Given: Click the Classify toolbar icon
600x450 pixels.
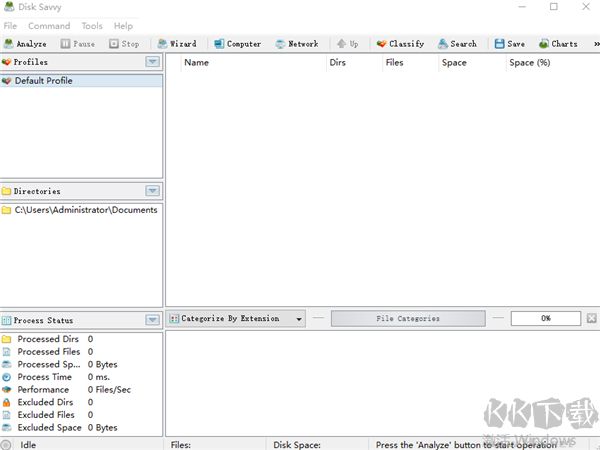Looking at the screenshot, I should (400, 44).
